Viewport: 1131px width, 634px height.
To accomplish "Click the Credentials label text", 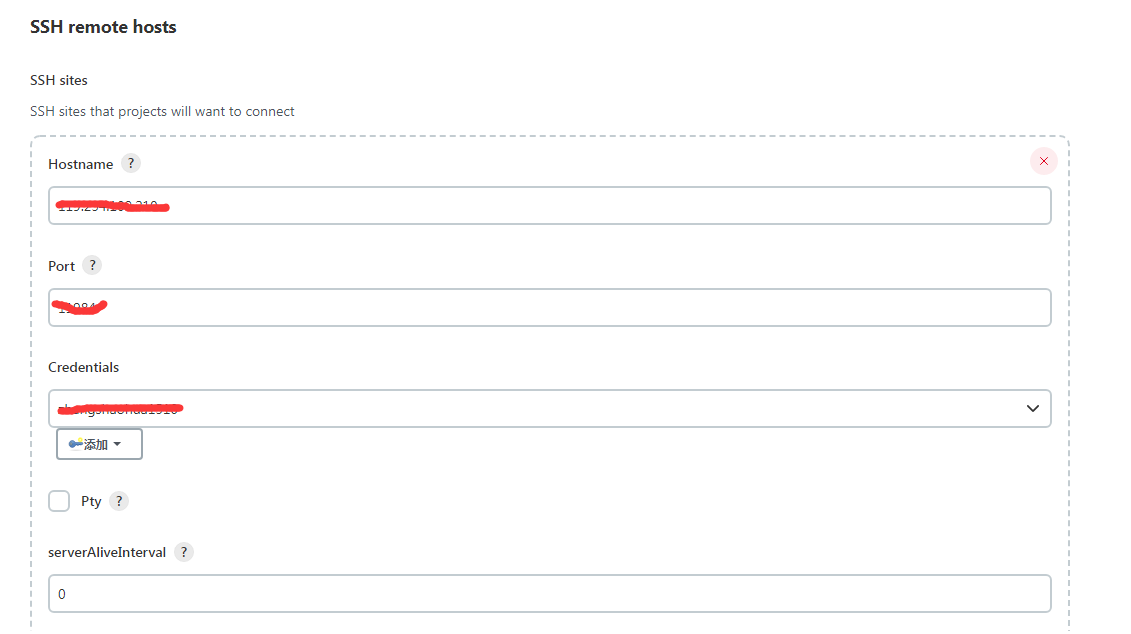I will point(83,367).
